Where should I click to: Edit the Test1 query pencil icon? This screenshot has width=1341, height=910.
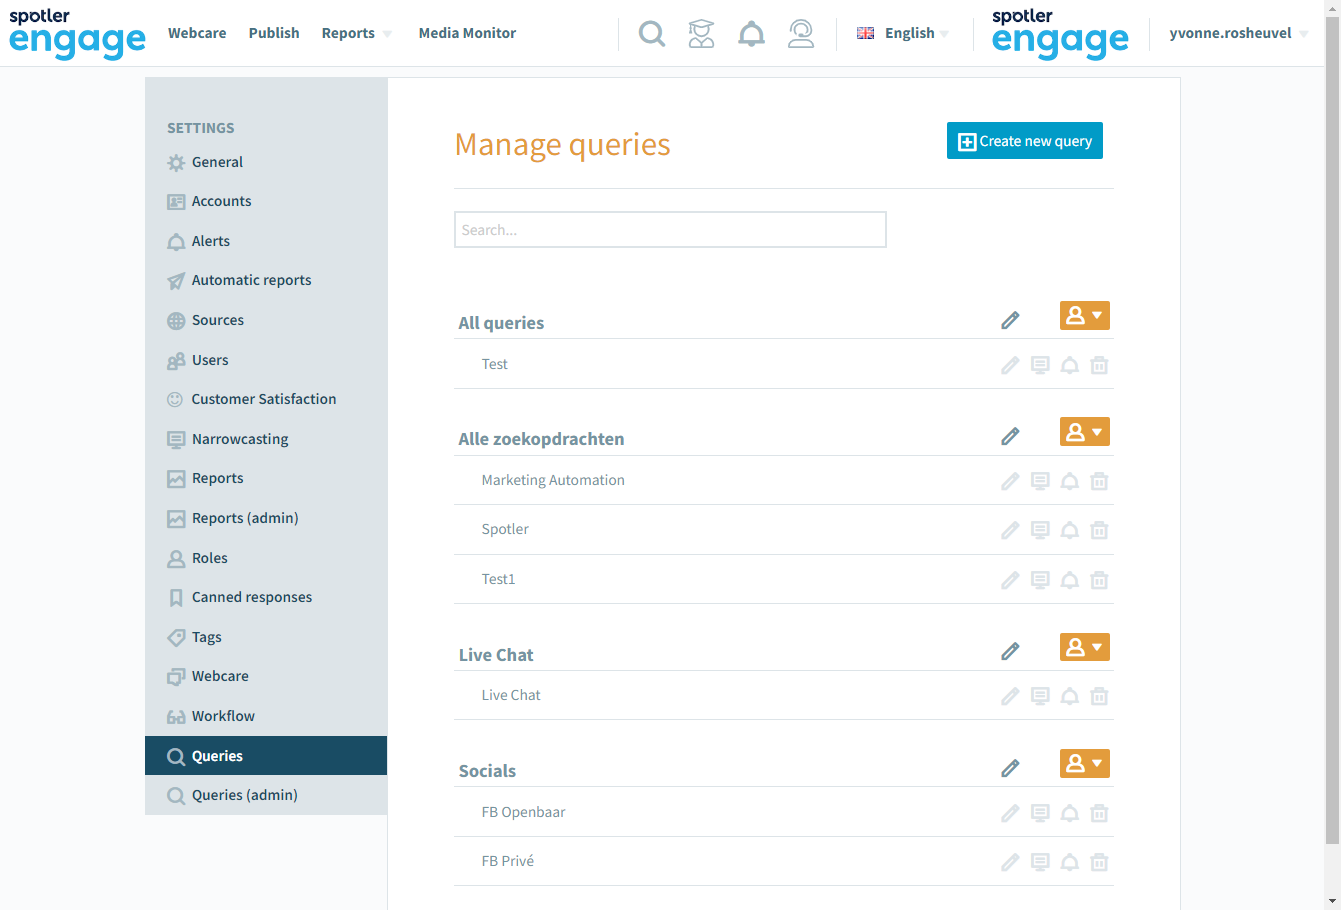(1010, 580)
